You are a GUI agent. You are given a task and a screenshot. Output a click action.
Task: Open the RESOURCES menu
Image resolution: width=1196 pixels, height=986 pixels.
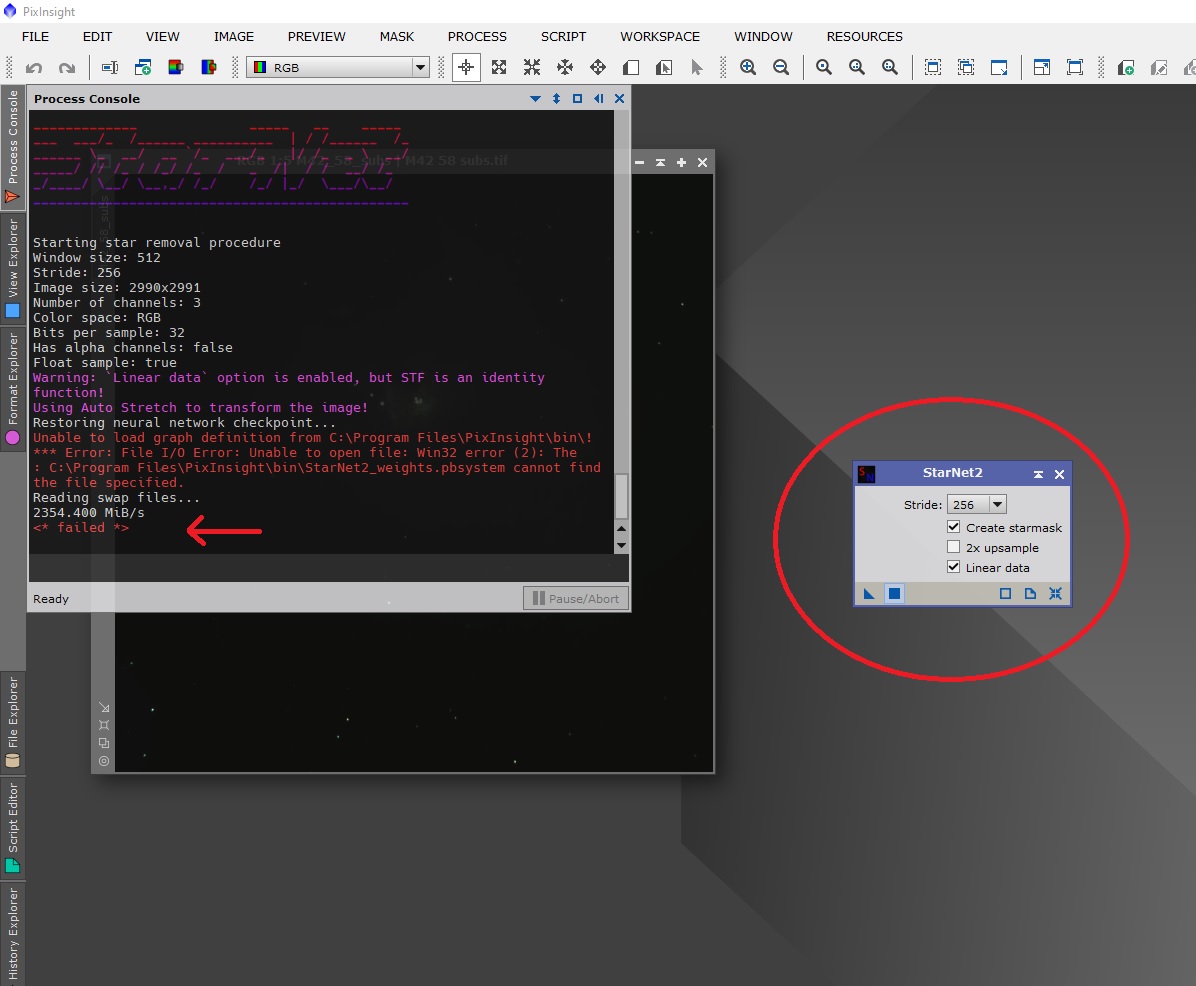click(x=864, y=37)
